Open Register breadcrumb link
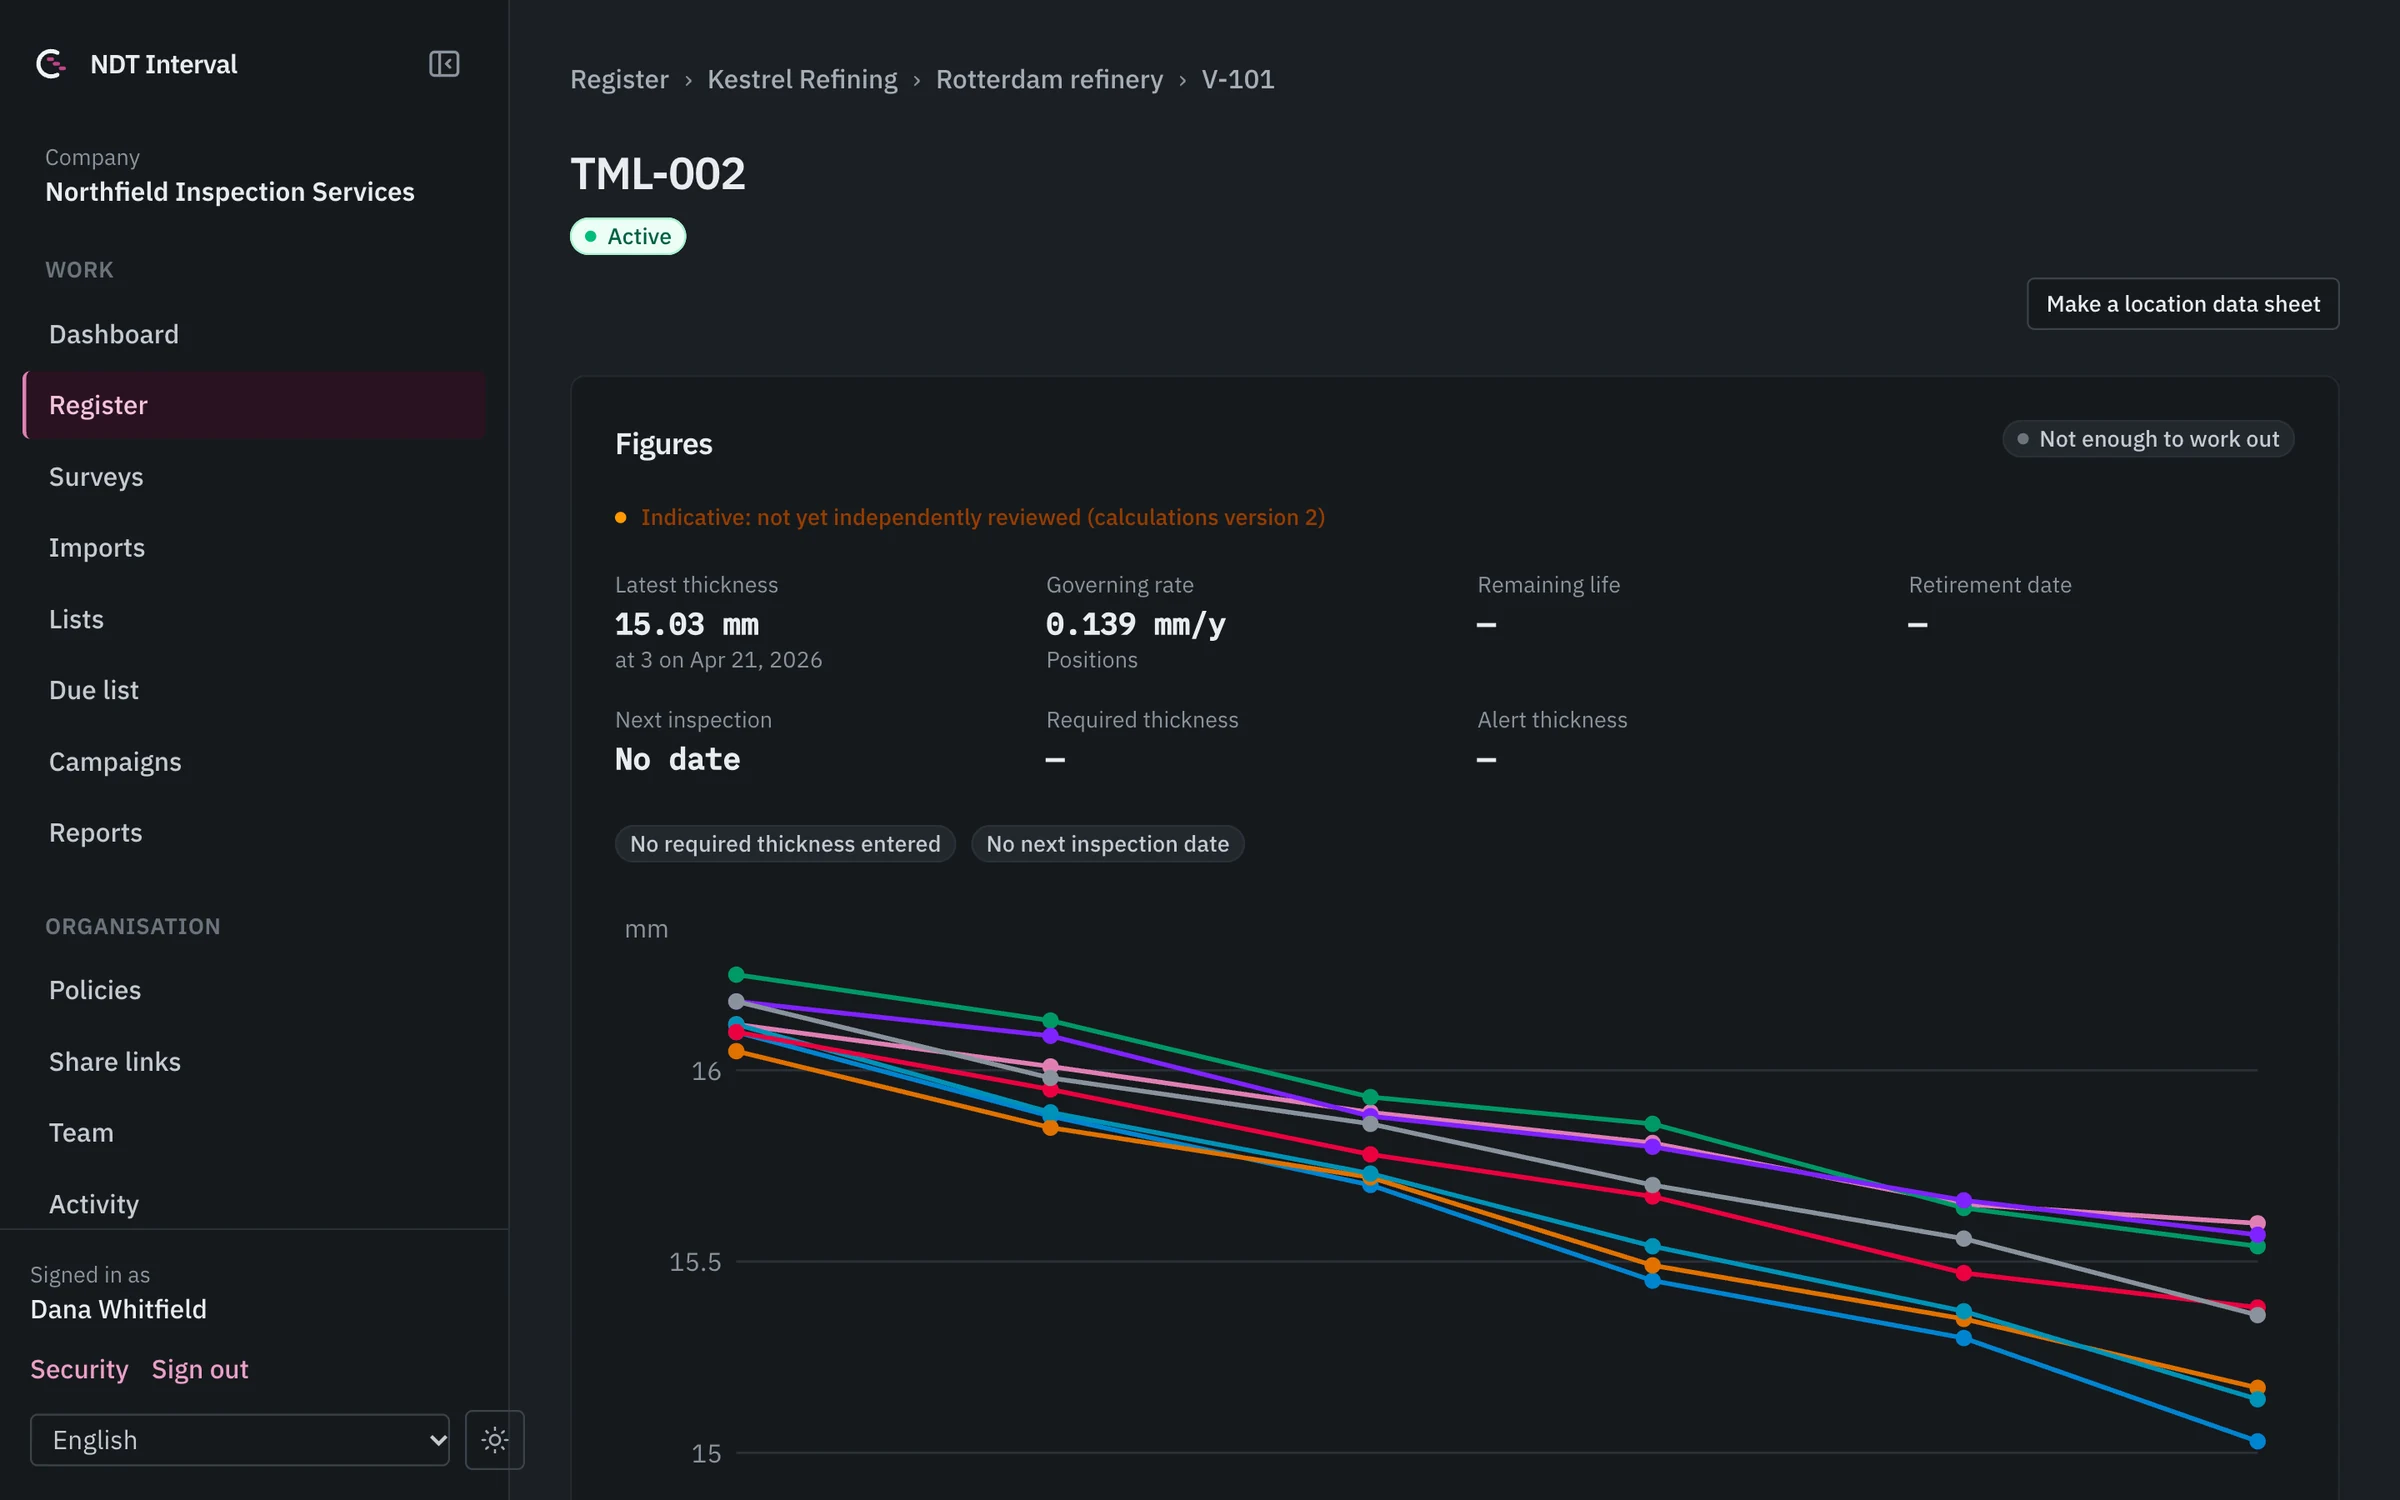The height and width of the screenshot is (1500, 2400). 619,79
